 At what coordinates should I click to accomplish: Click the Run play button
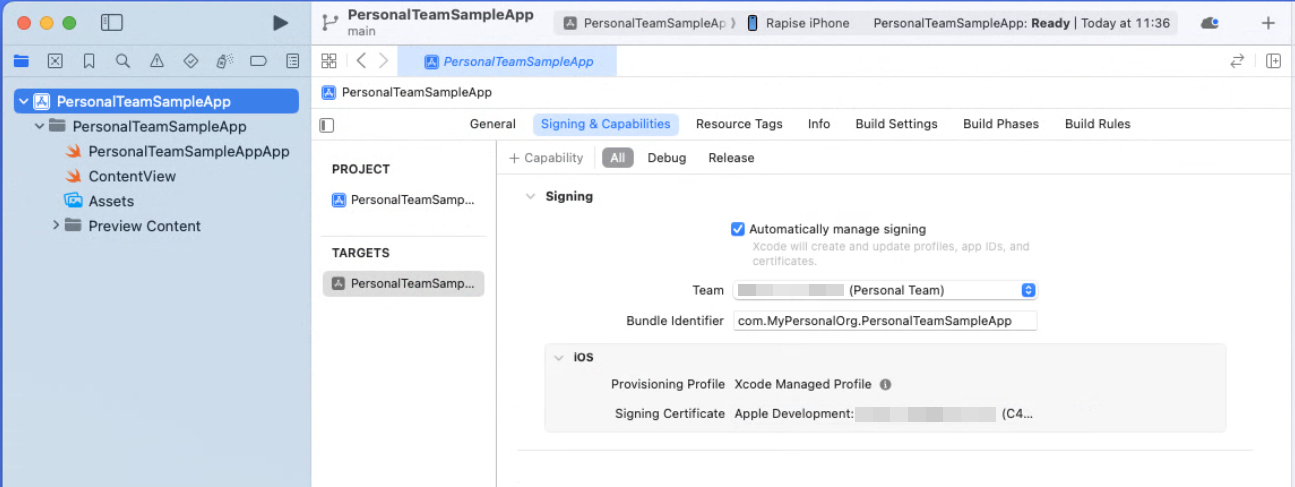280,23
